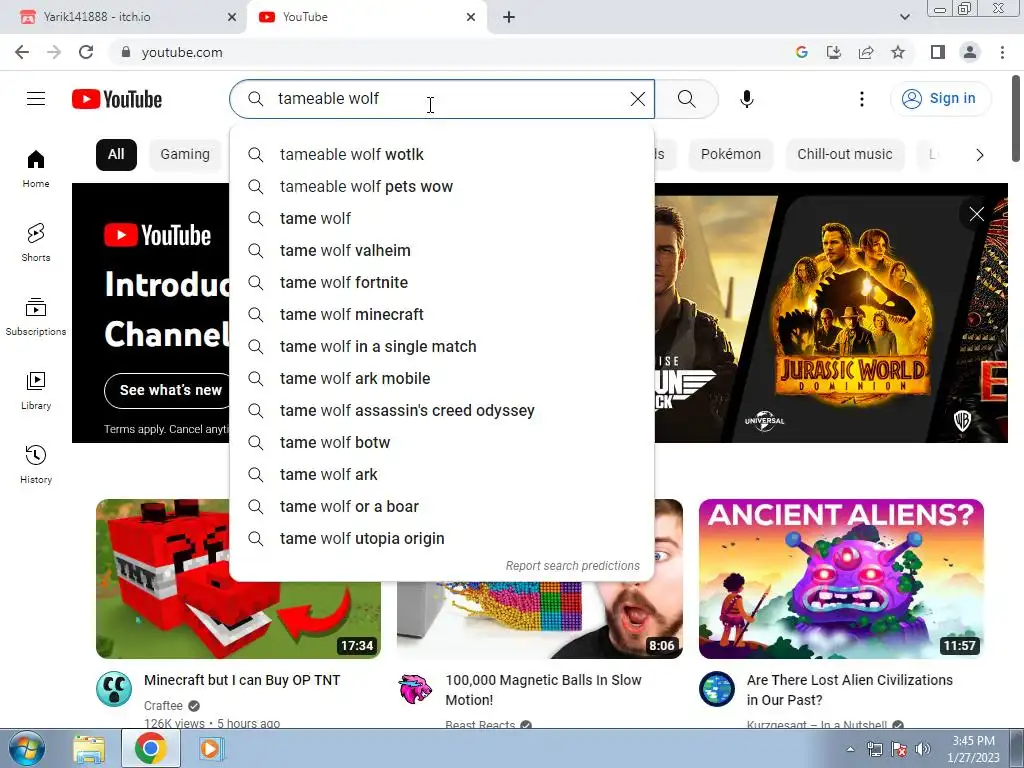Open the media player taskbar icon
Viewport: 1024px width, 768px height.
coord(210,749)
